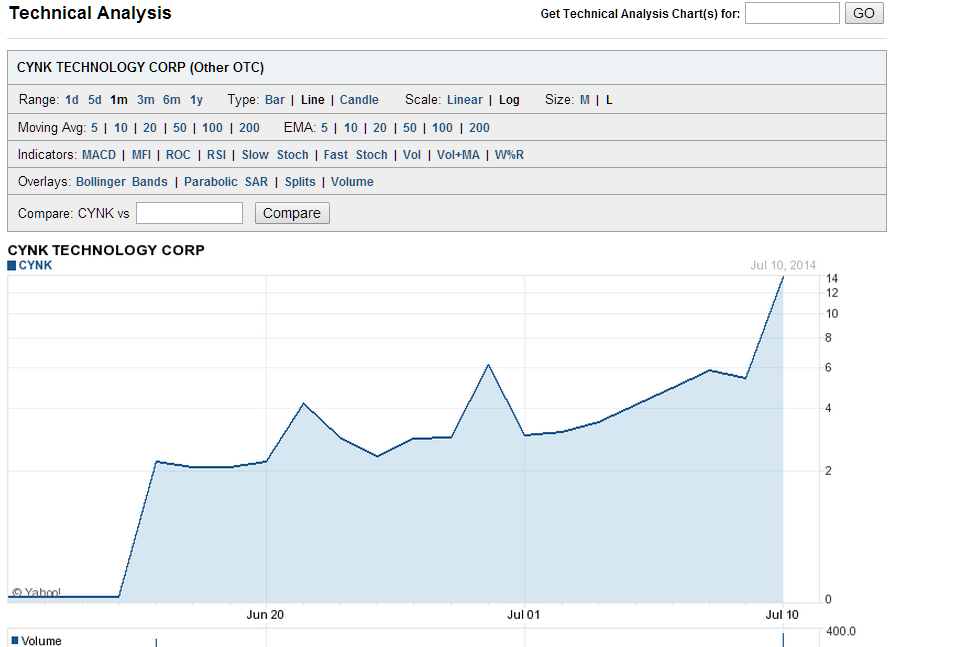
Task: Add the EMA 10 line
Action: 351,128
